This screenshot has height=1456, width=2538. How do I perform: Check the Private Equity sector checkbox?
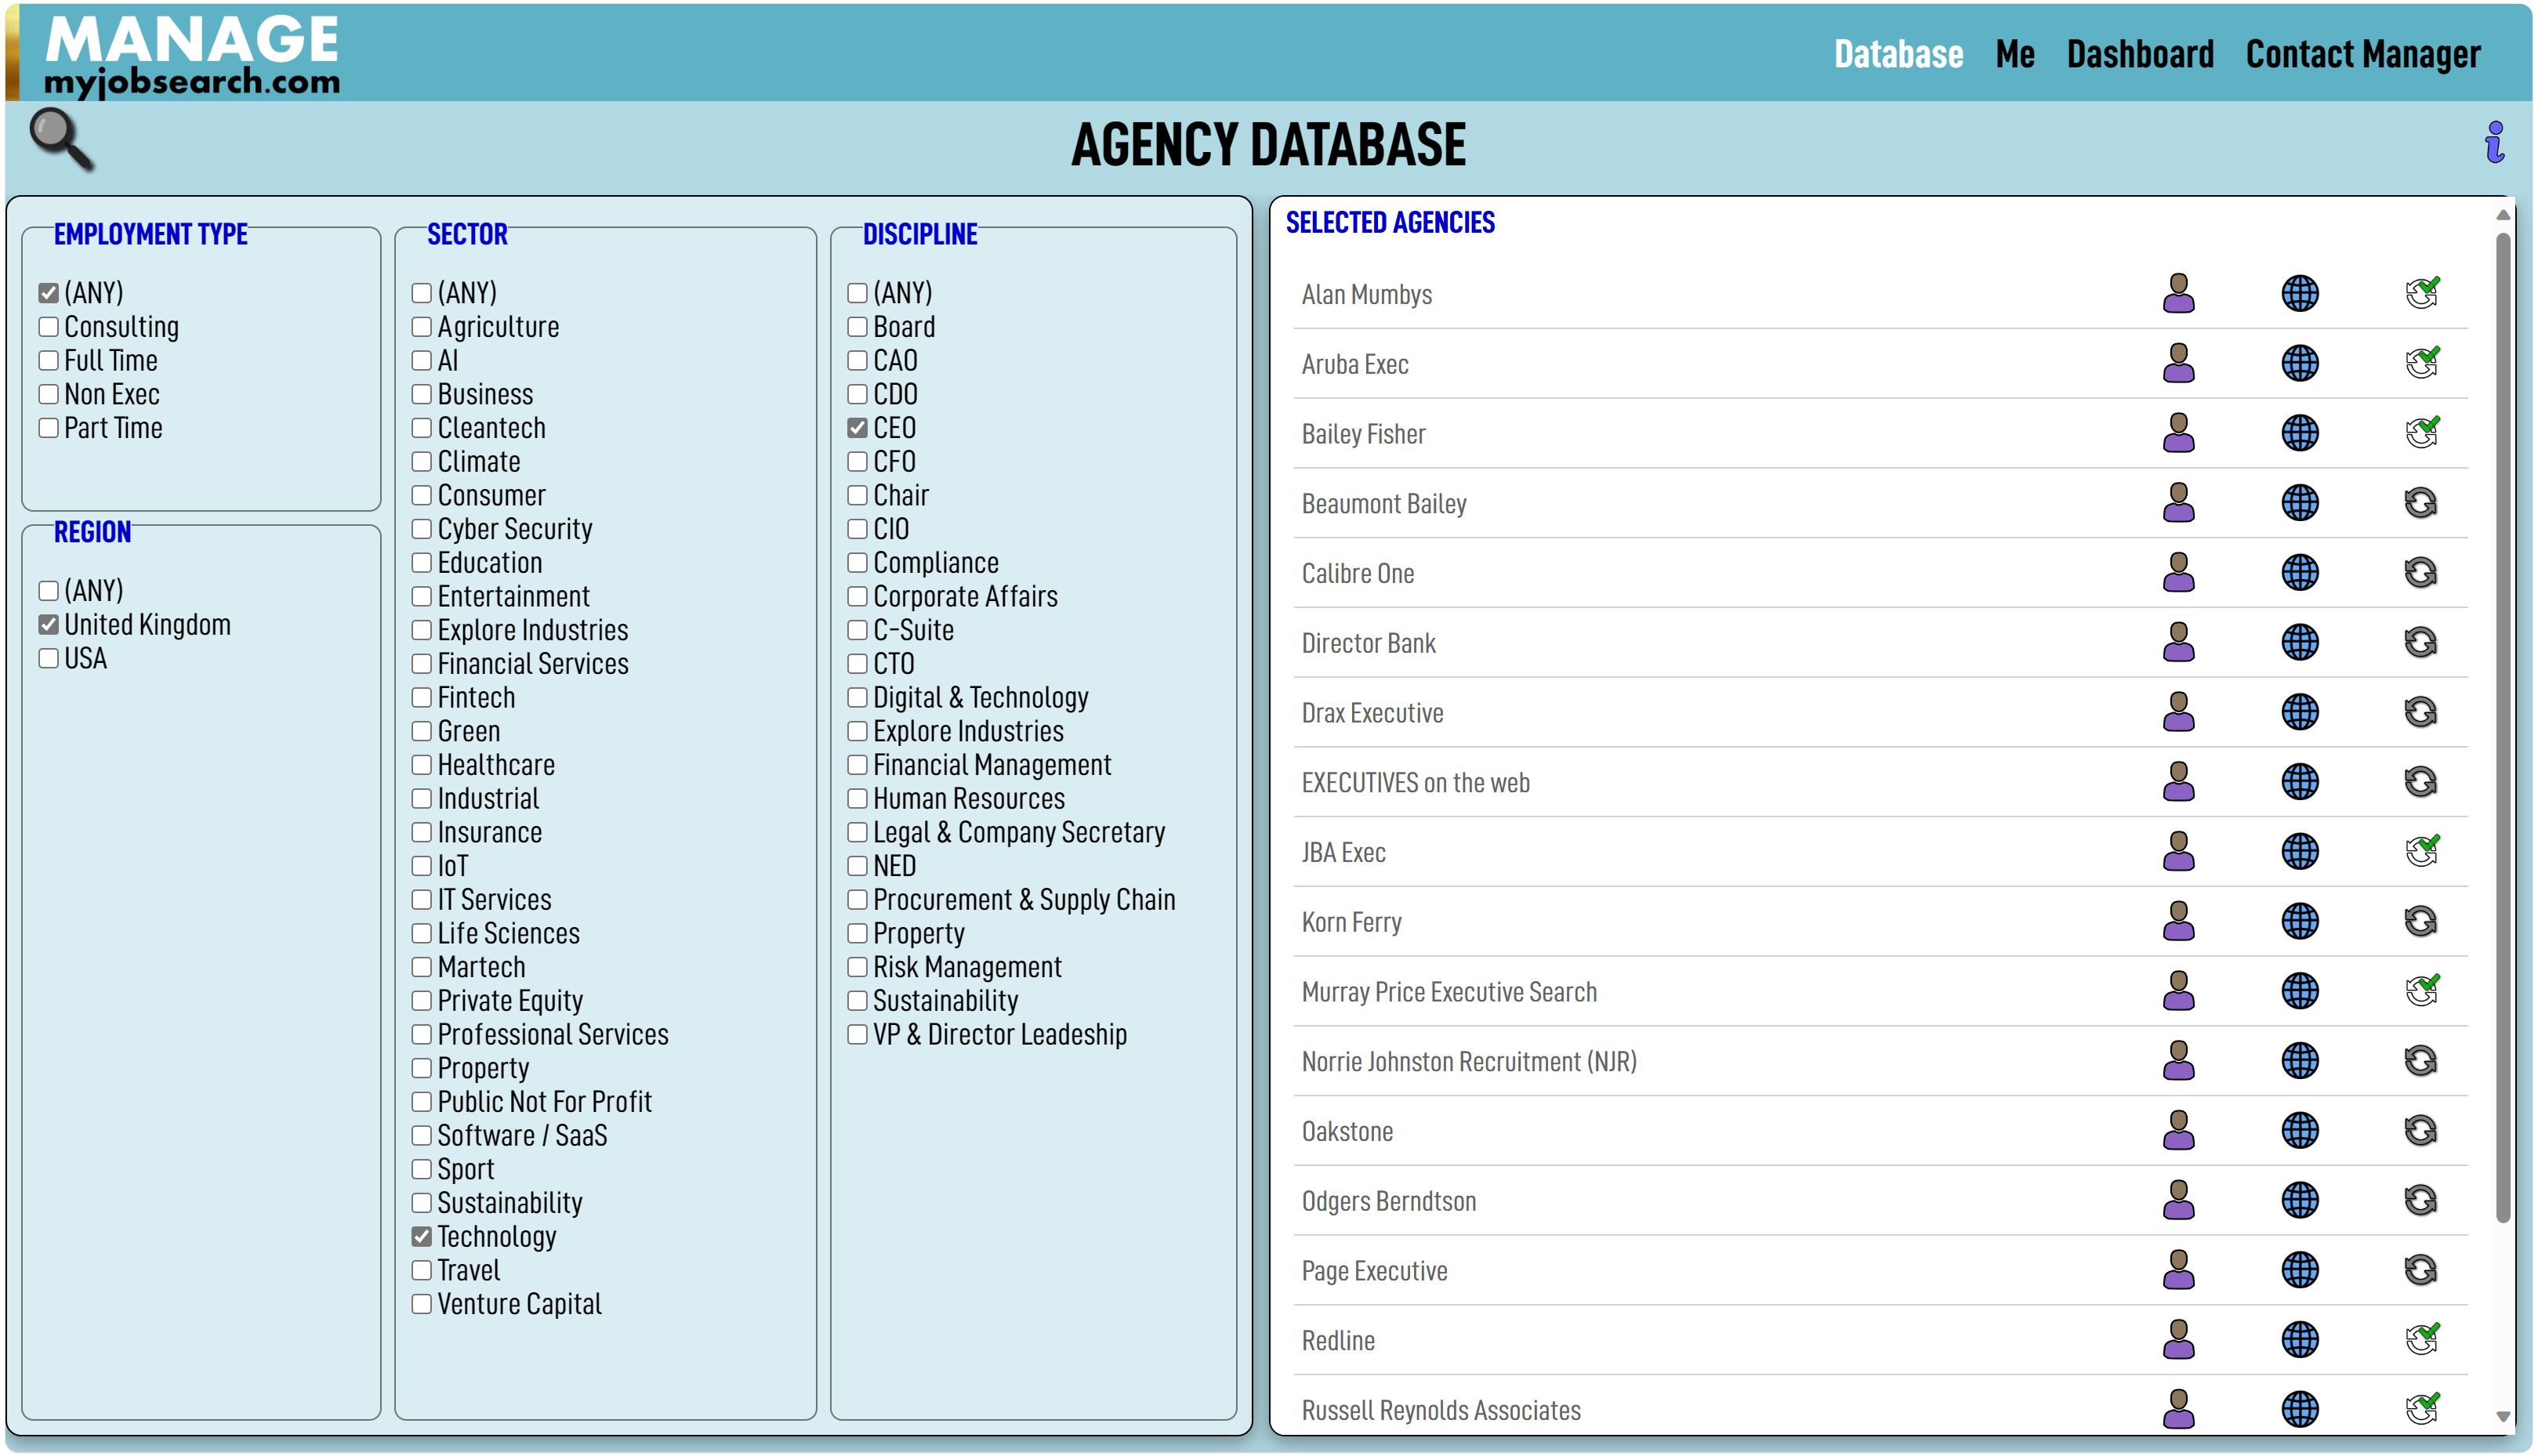421,1001
